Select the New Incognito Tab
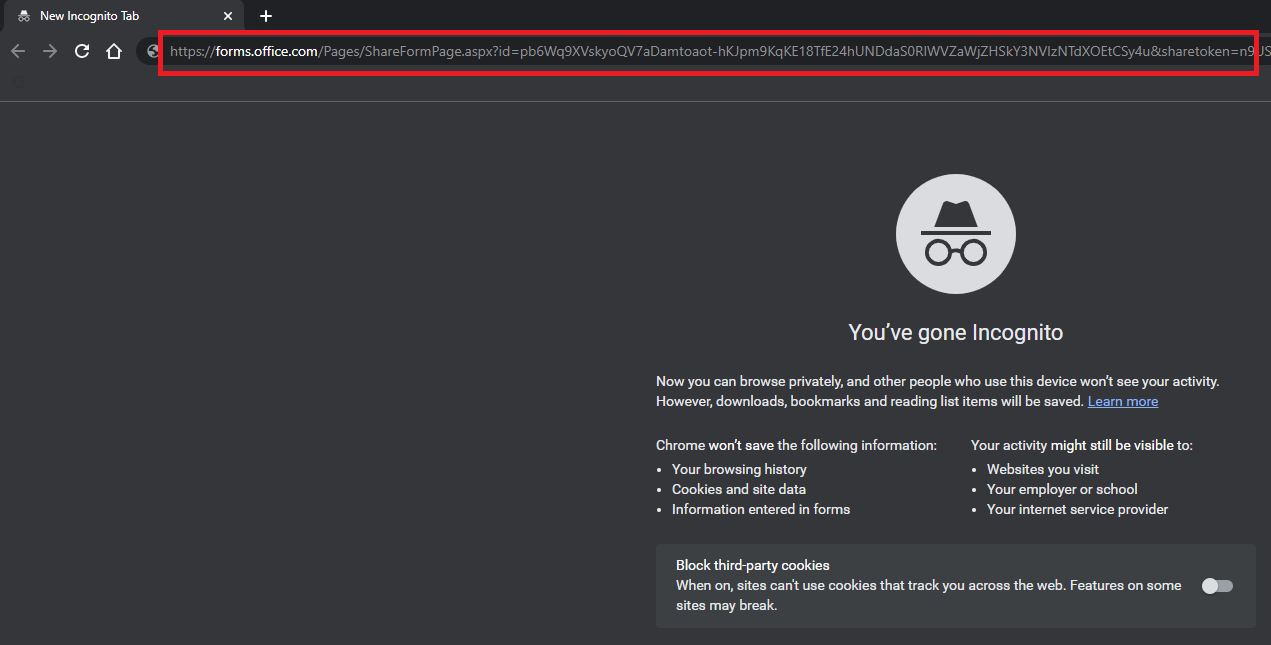 pos(125,16)
